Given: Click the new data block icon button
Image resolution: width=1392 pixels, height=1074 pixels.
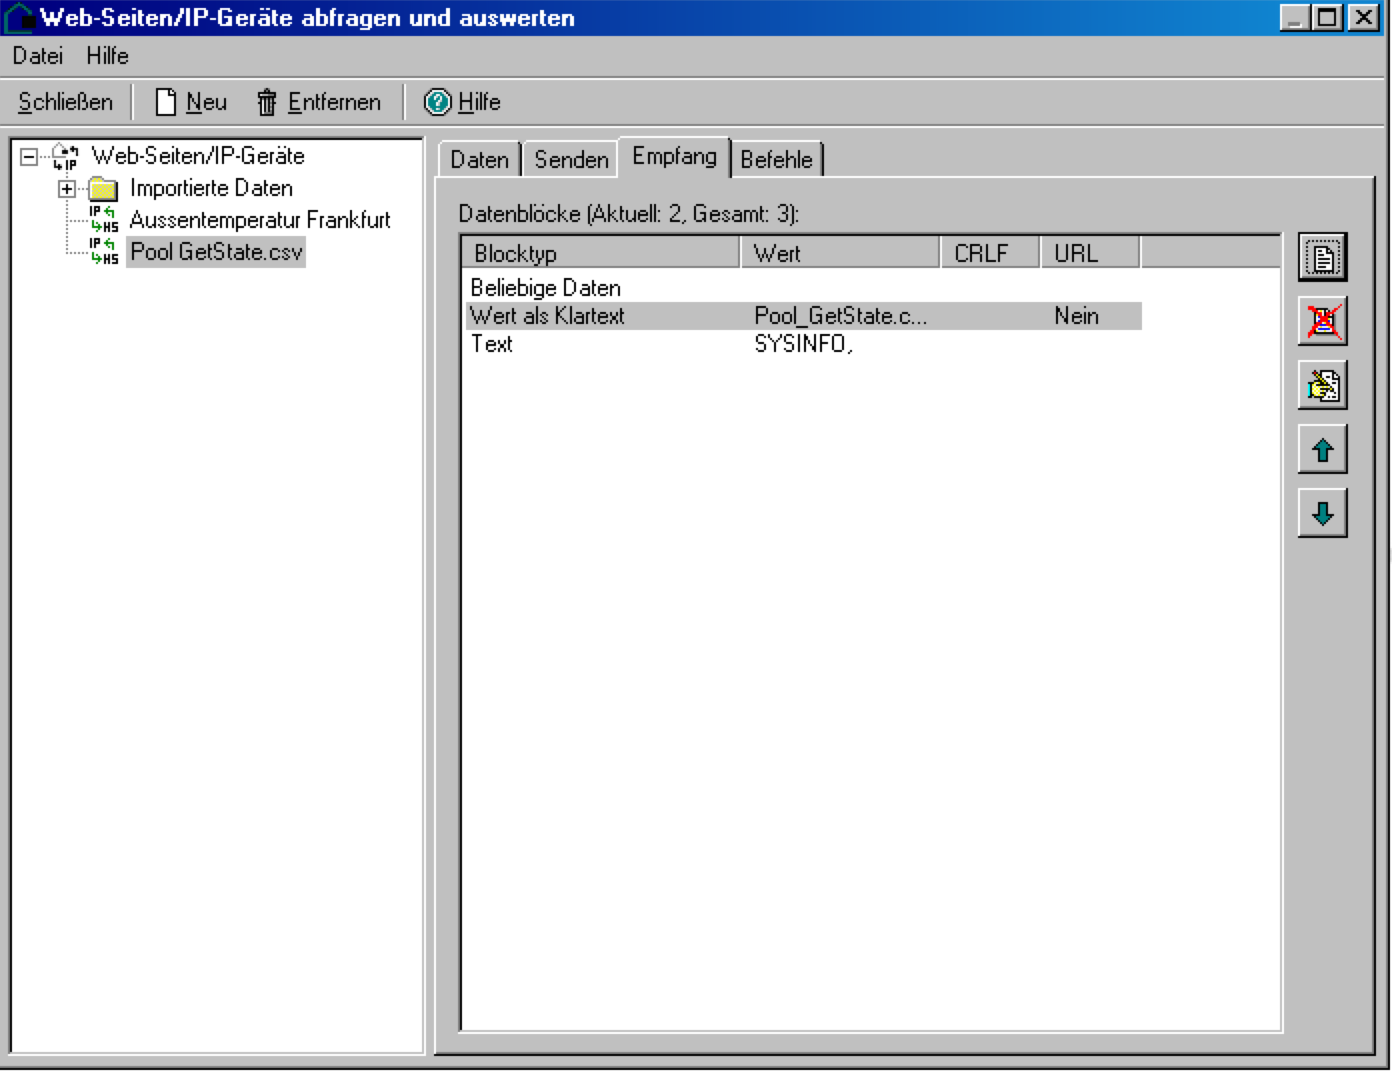Looking at the screenshot, I should (x=1322, y=258).
